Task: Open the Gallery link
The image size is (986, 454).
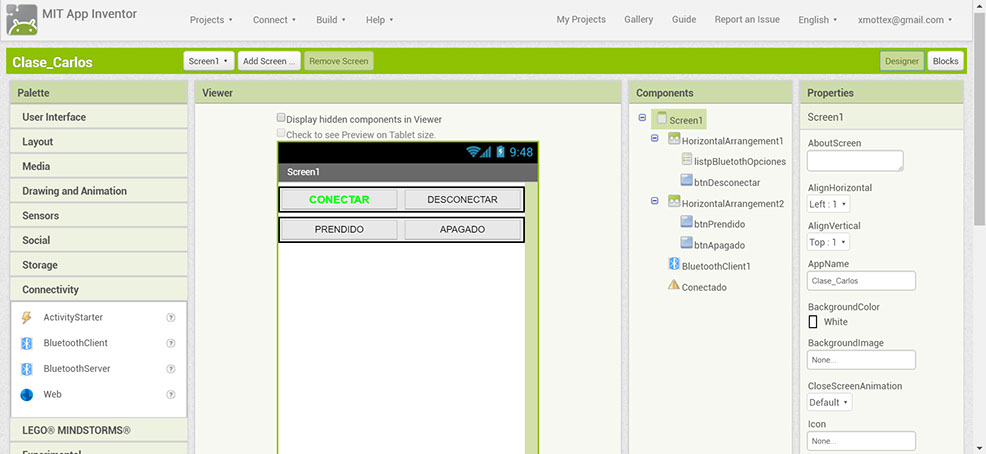Action: pos(638,20)
